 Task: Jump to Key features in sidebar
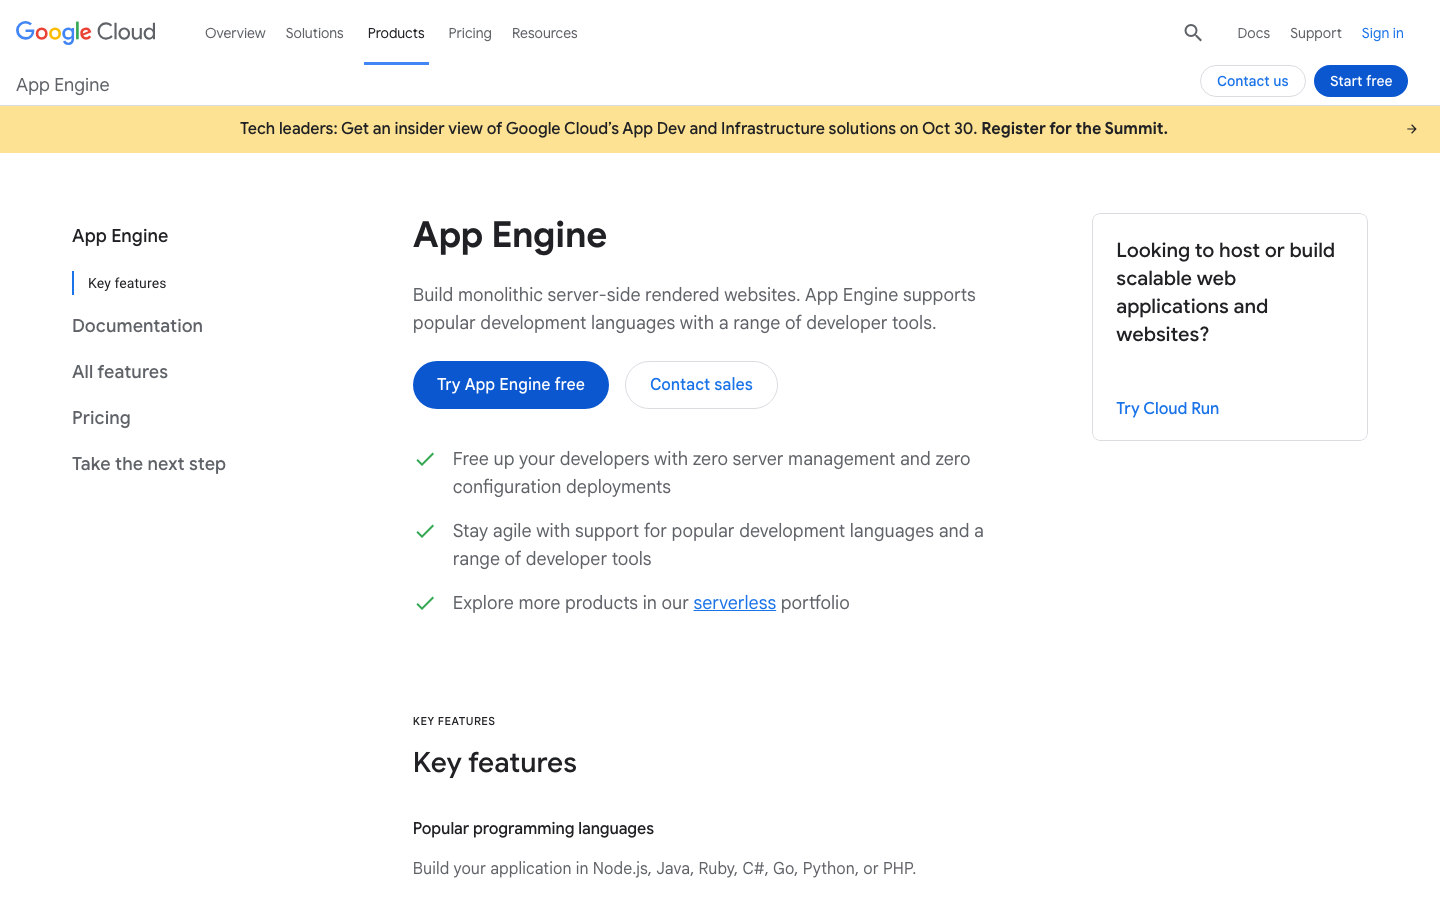tap(127, 283)
